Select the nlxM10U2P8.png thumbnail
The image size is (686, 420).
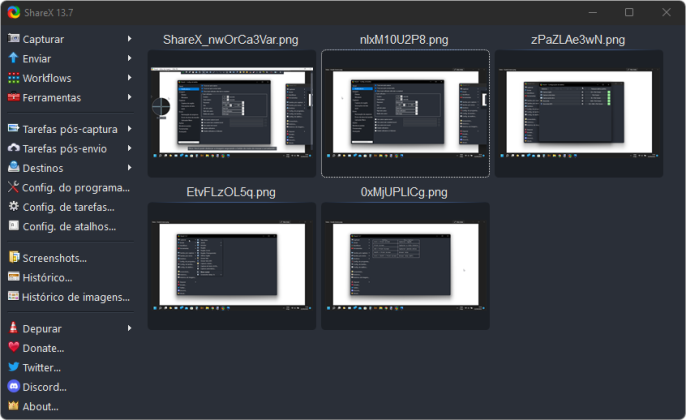(405, 113)
